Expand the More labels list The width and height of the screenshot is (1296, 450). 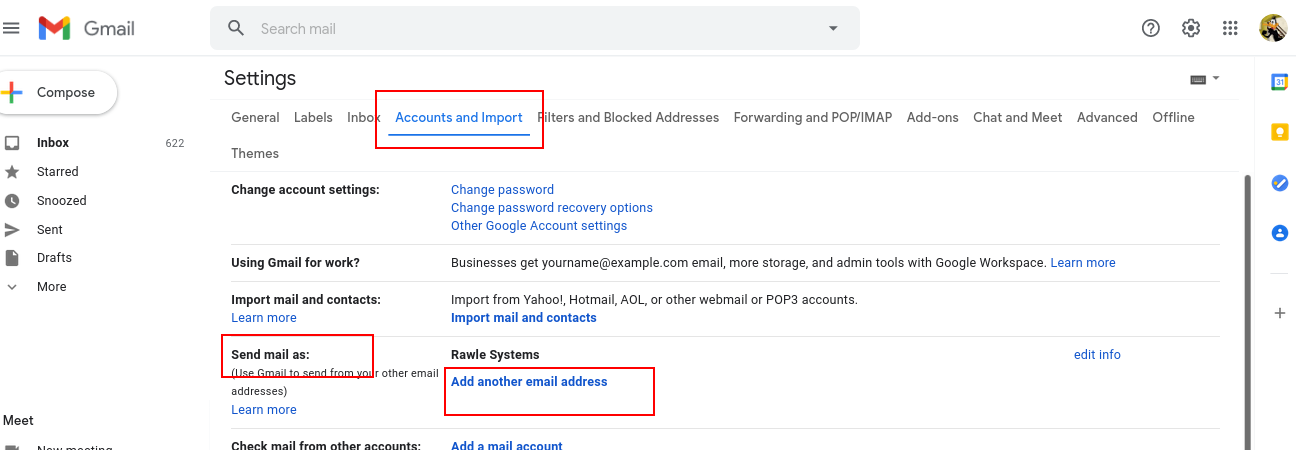coord(51,287)
